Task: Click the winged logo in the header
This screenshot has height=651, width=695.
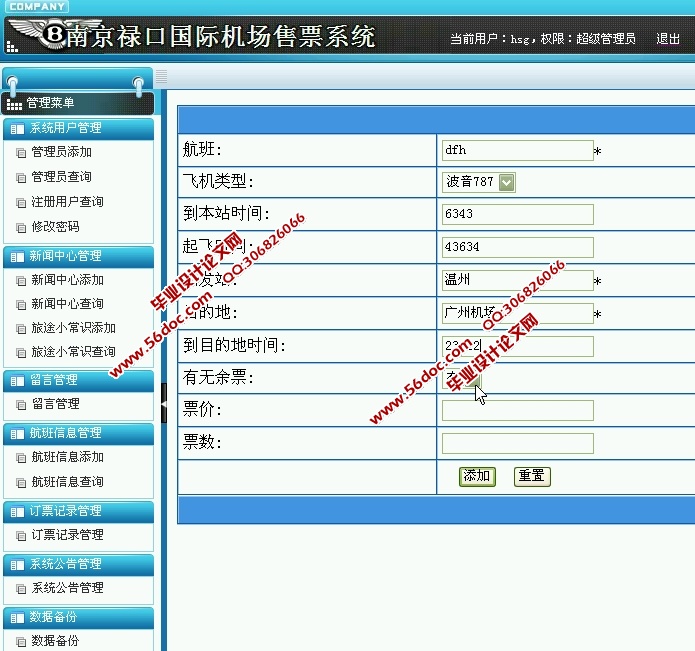Action: (55, 33)
